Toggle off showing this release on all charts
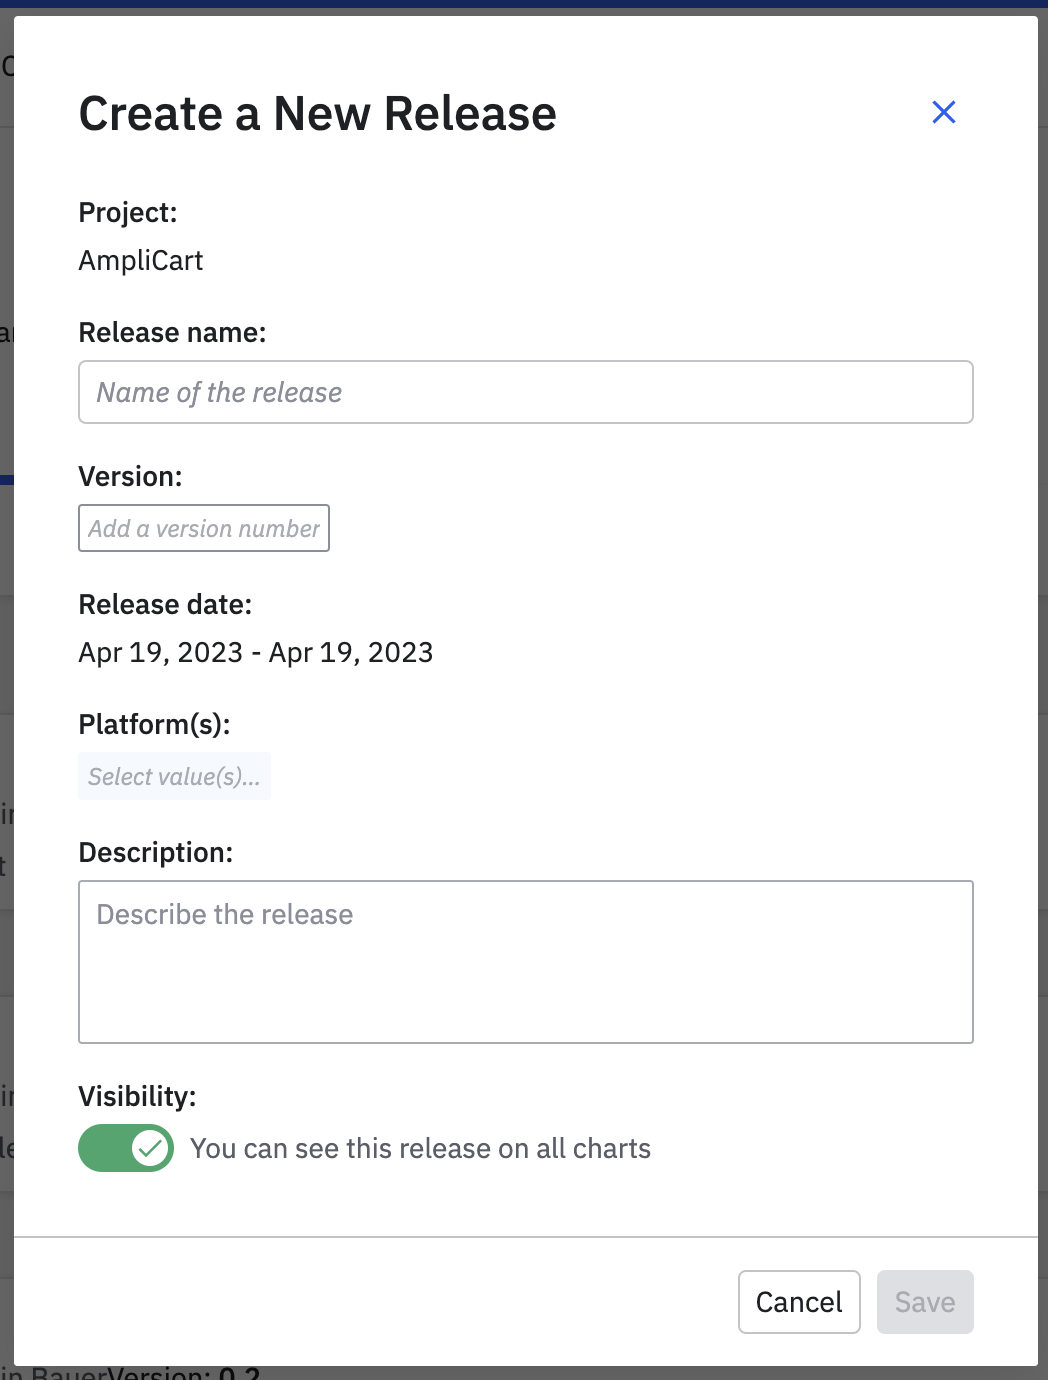 [126, 1148]
